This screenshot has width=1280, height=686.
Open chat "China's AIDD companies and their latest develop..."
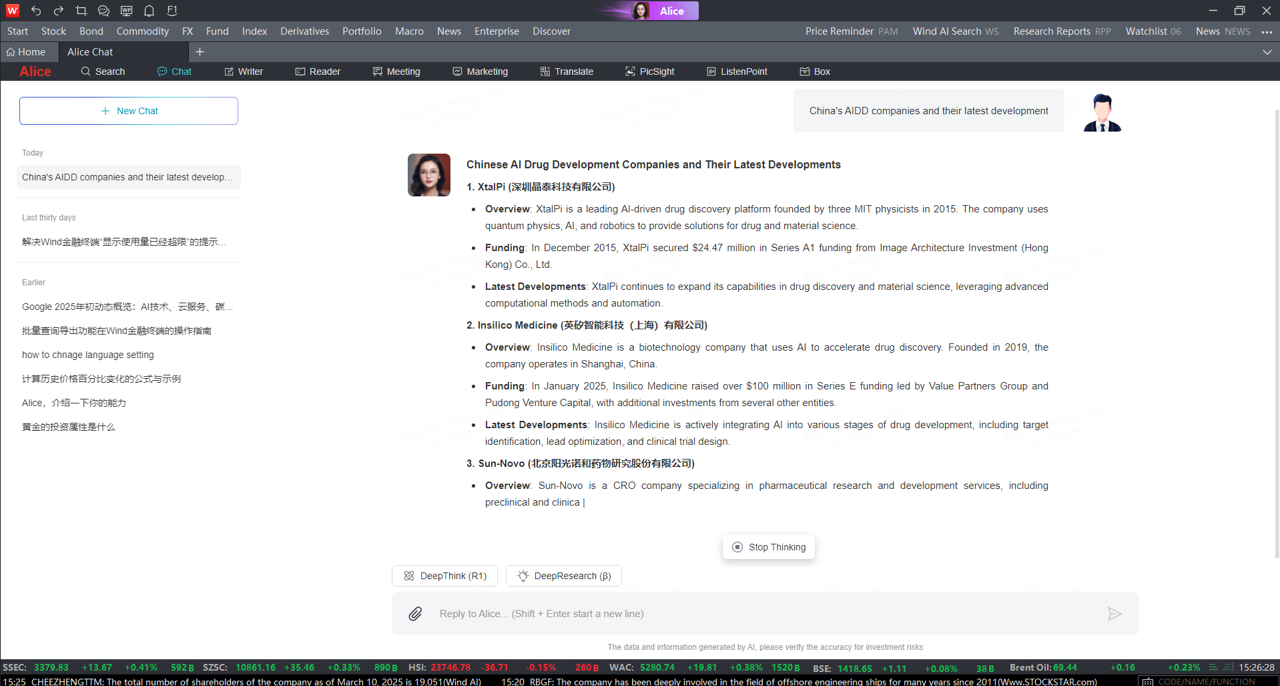tap(129, 177)
